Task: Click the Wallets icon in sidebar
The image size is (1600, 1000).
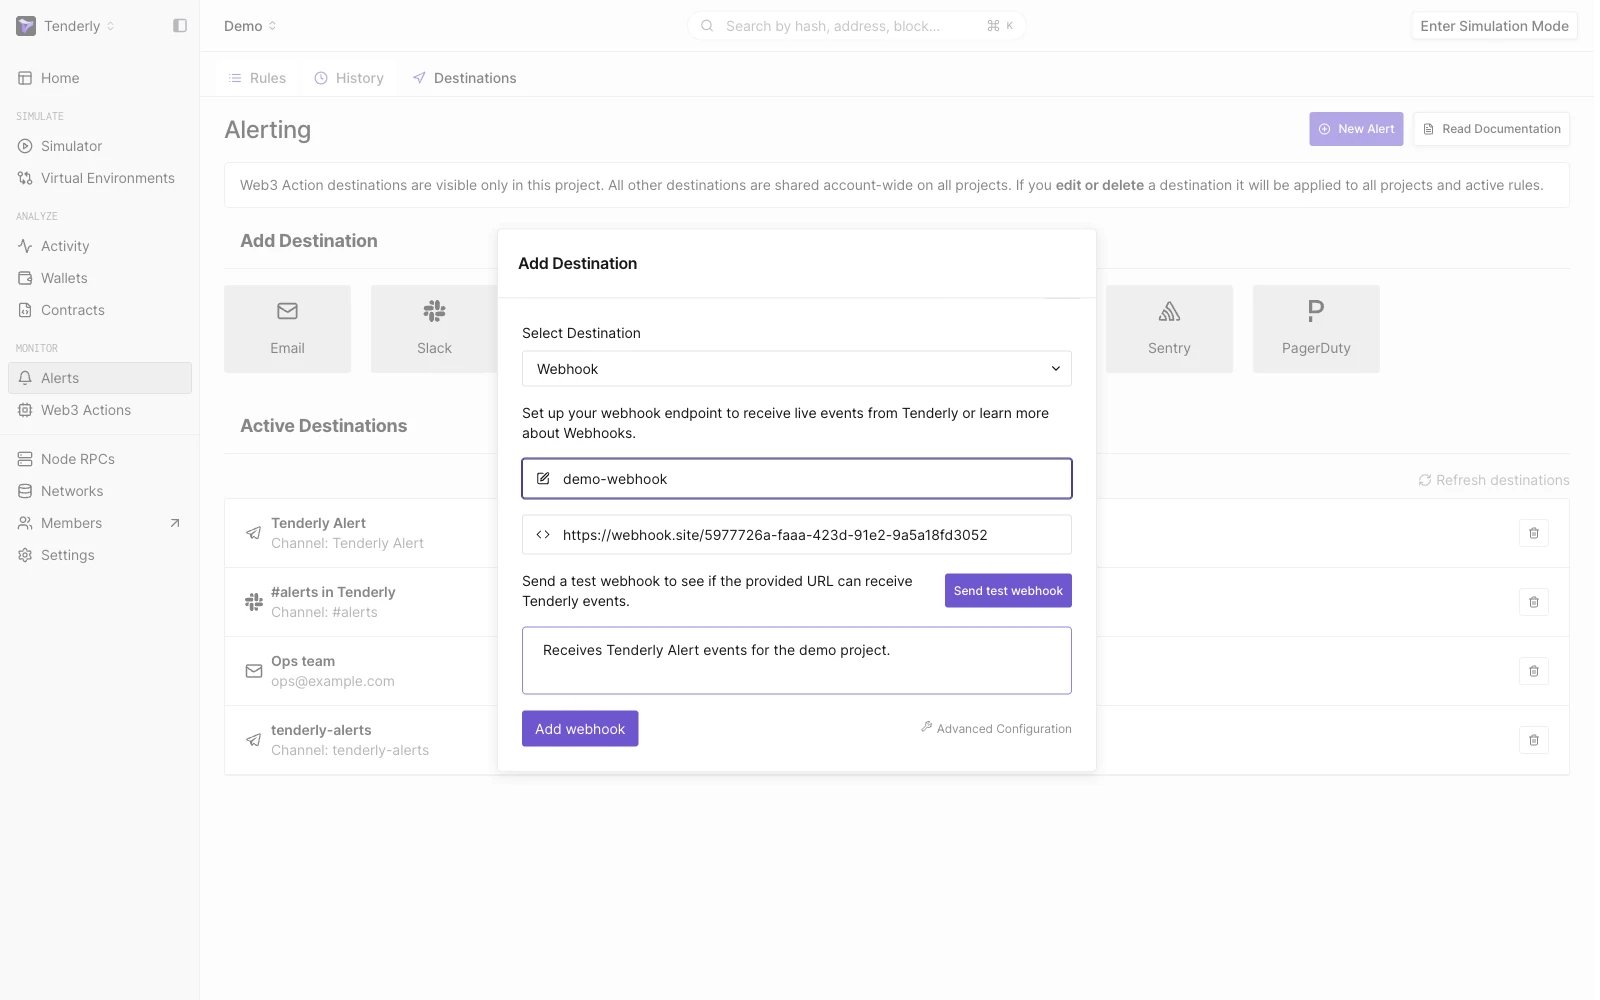Action: coord(25,278)
